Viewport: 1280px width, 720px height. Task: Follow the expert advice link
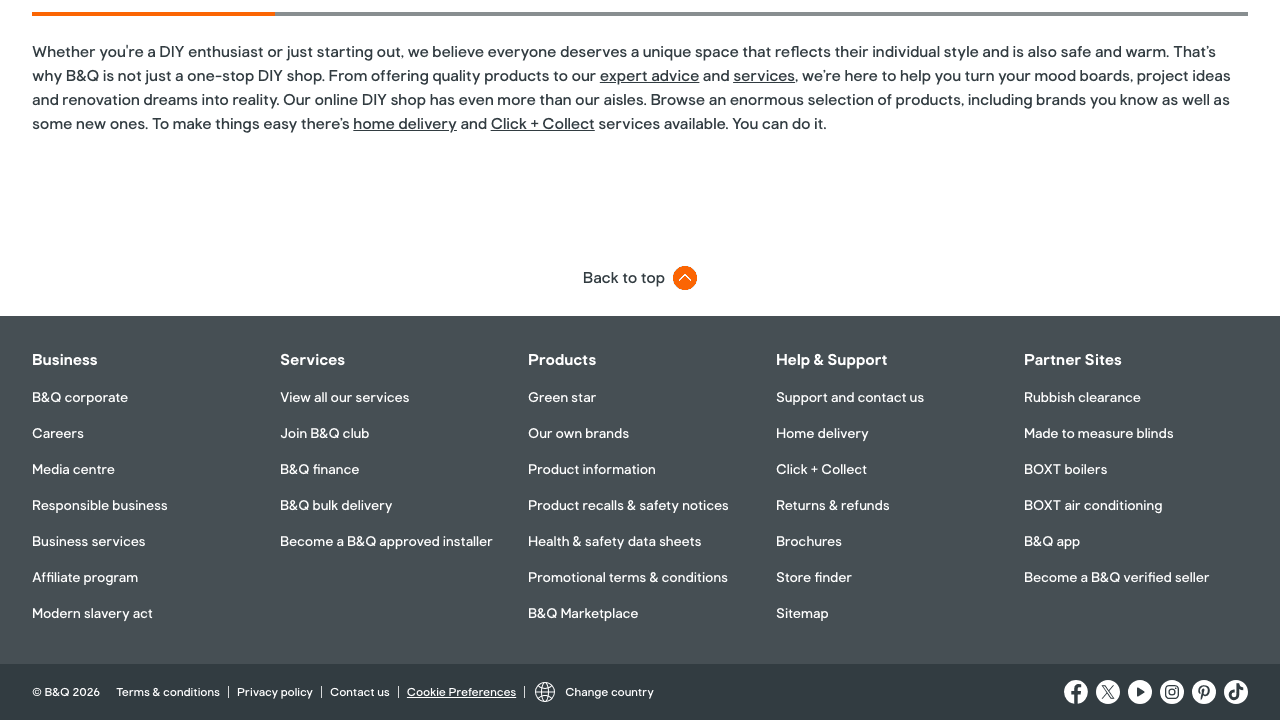click(649, 76)
